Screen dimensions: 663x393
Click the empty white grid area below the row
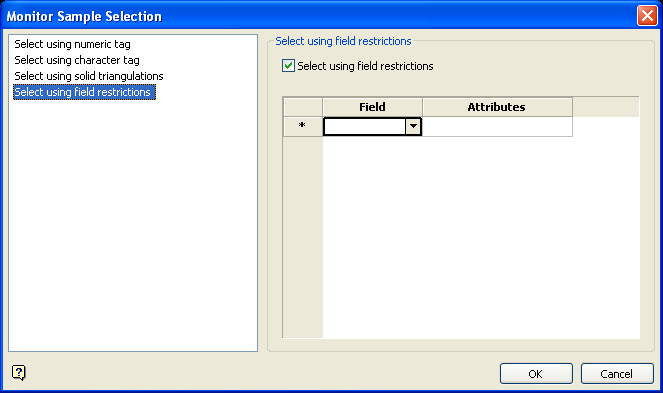pyautogui.click(x=481, y=237)
